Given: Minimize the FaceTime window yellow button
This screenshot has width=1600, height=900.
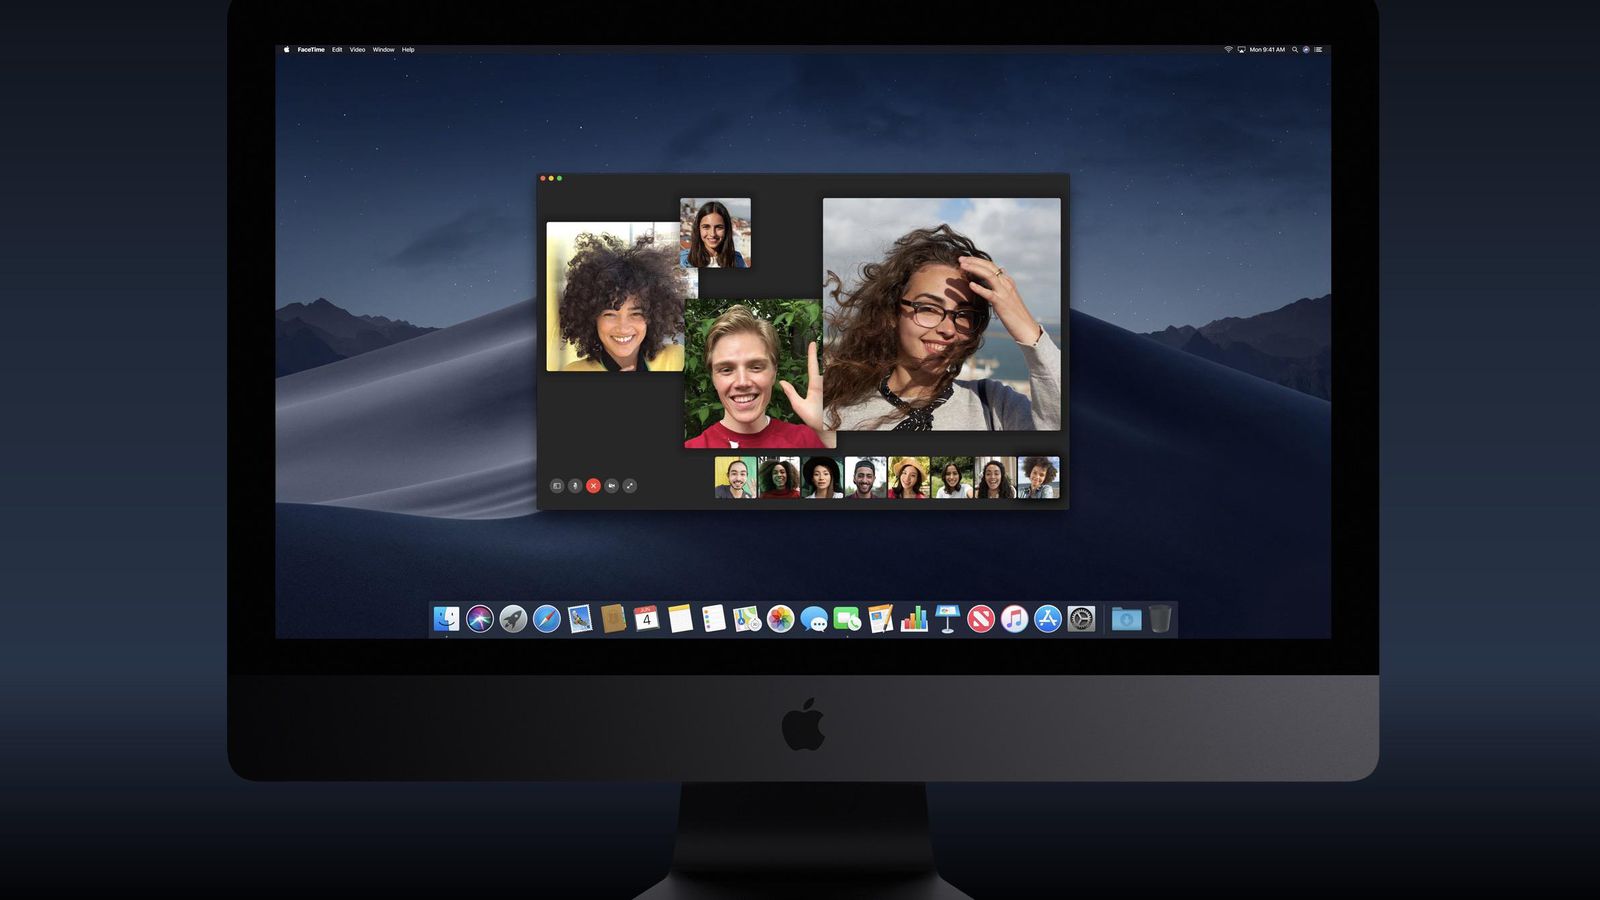Looking at the screenshot, I should (x=551, y=178).
